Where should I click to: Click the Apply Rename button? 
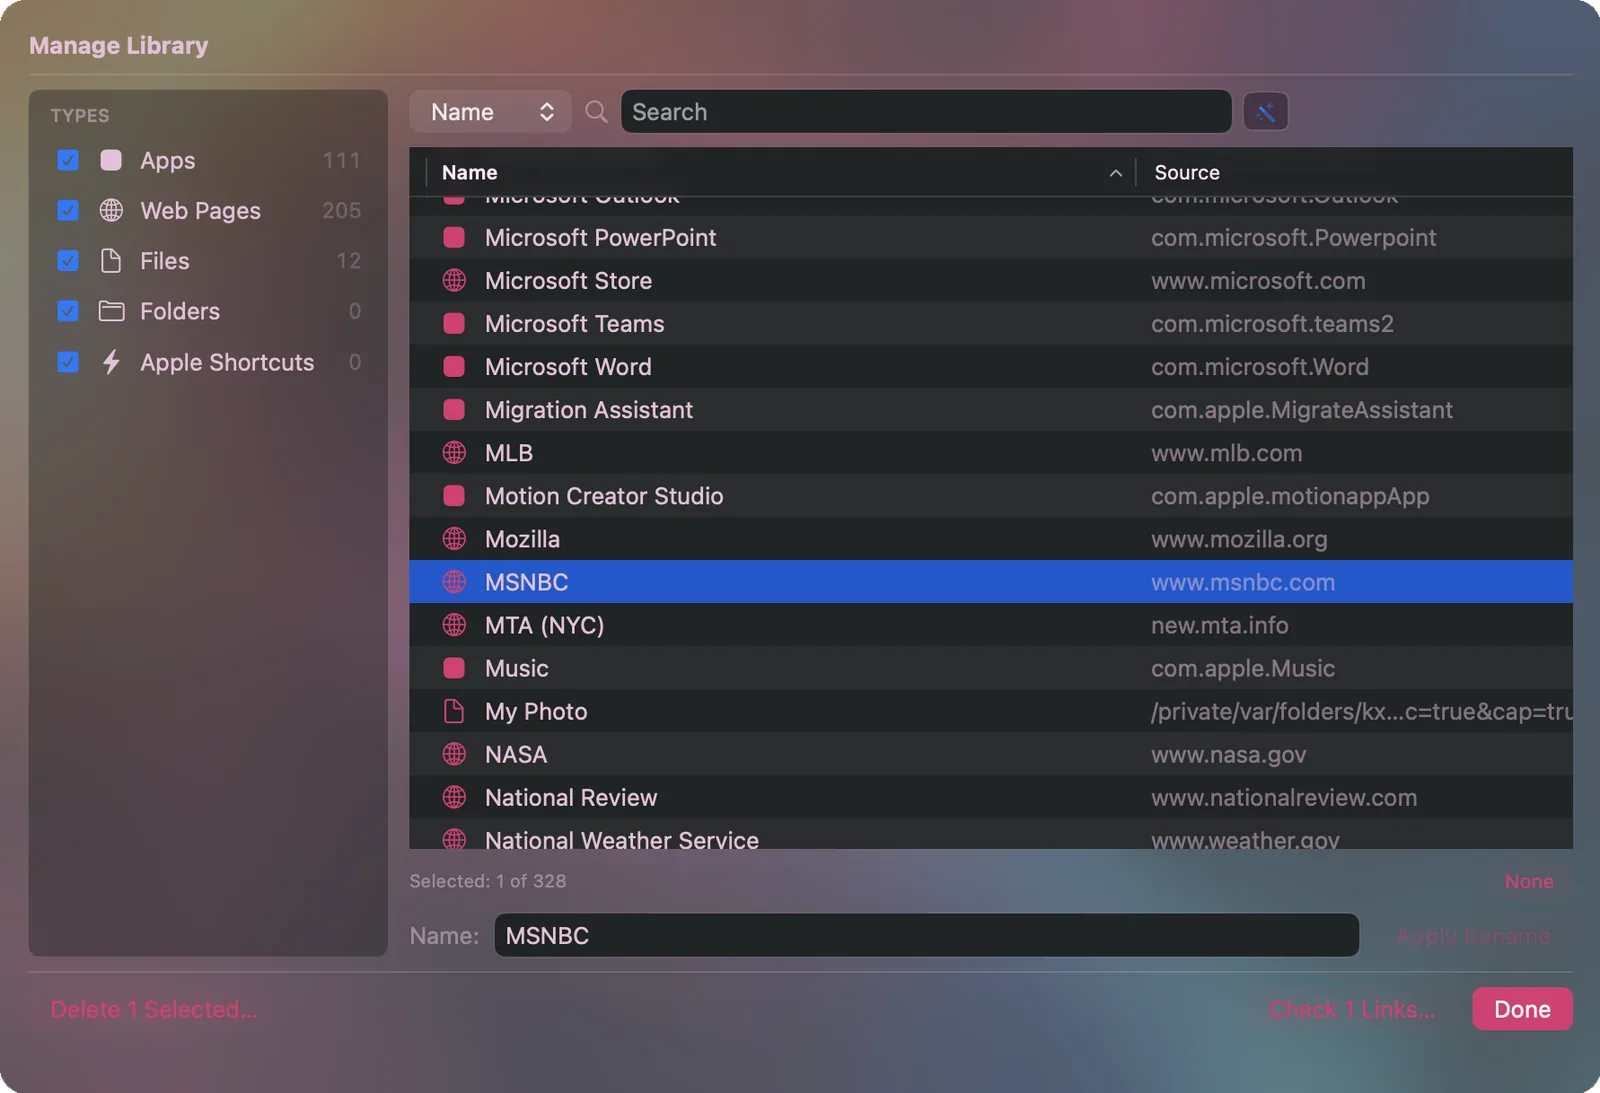tap(1473, 936)
